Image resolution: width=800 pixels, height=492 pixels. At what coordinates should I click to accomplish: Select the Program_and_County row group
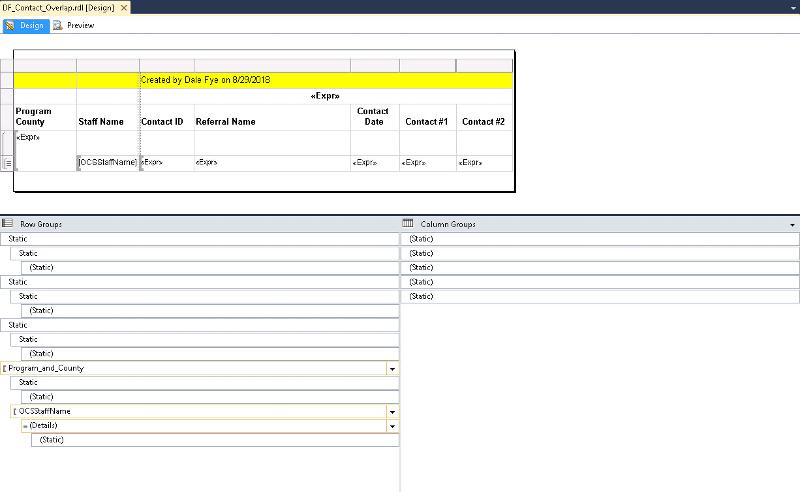point(194,368)
